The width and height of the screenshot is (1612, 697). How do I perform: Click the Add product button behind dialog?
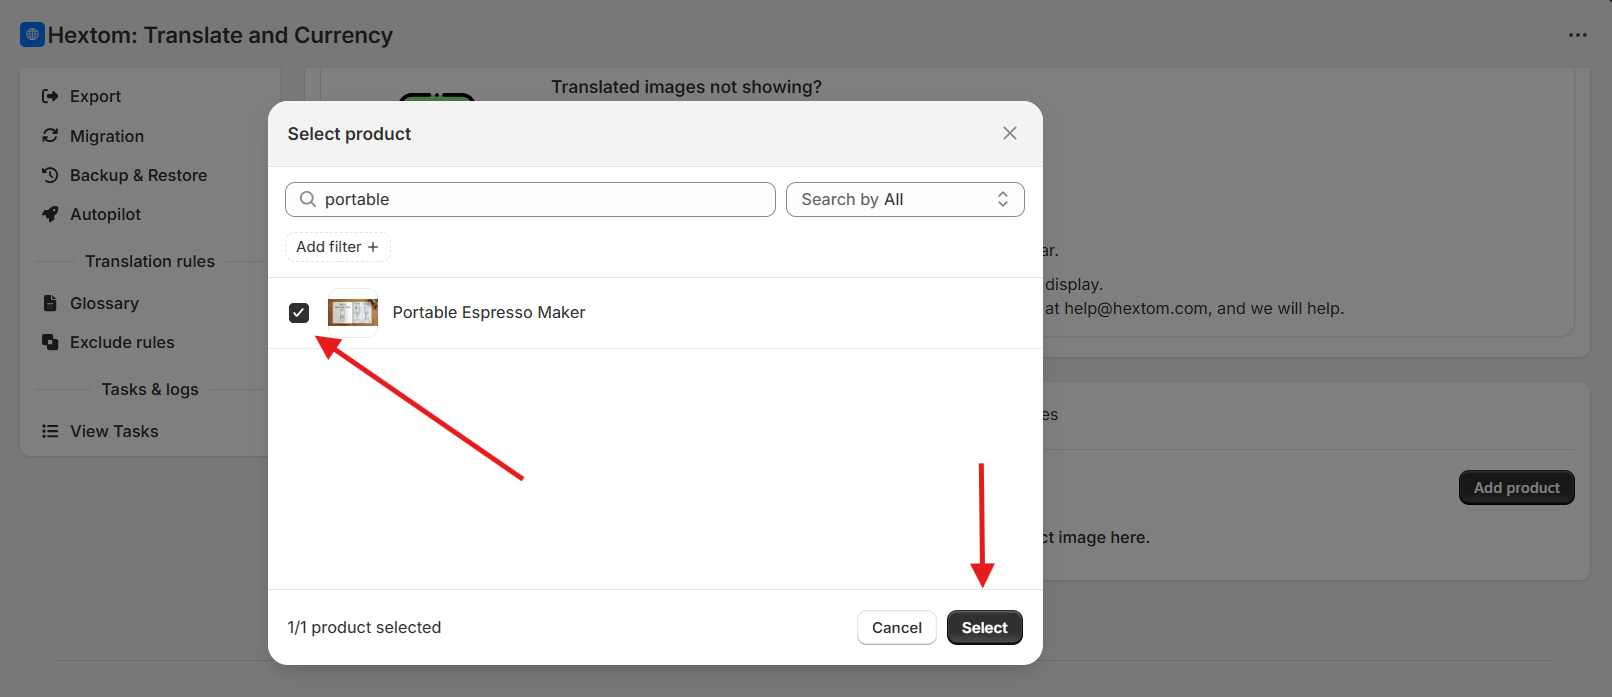[x=1517, y=488]
